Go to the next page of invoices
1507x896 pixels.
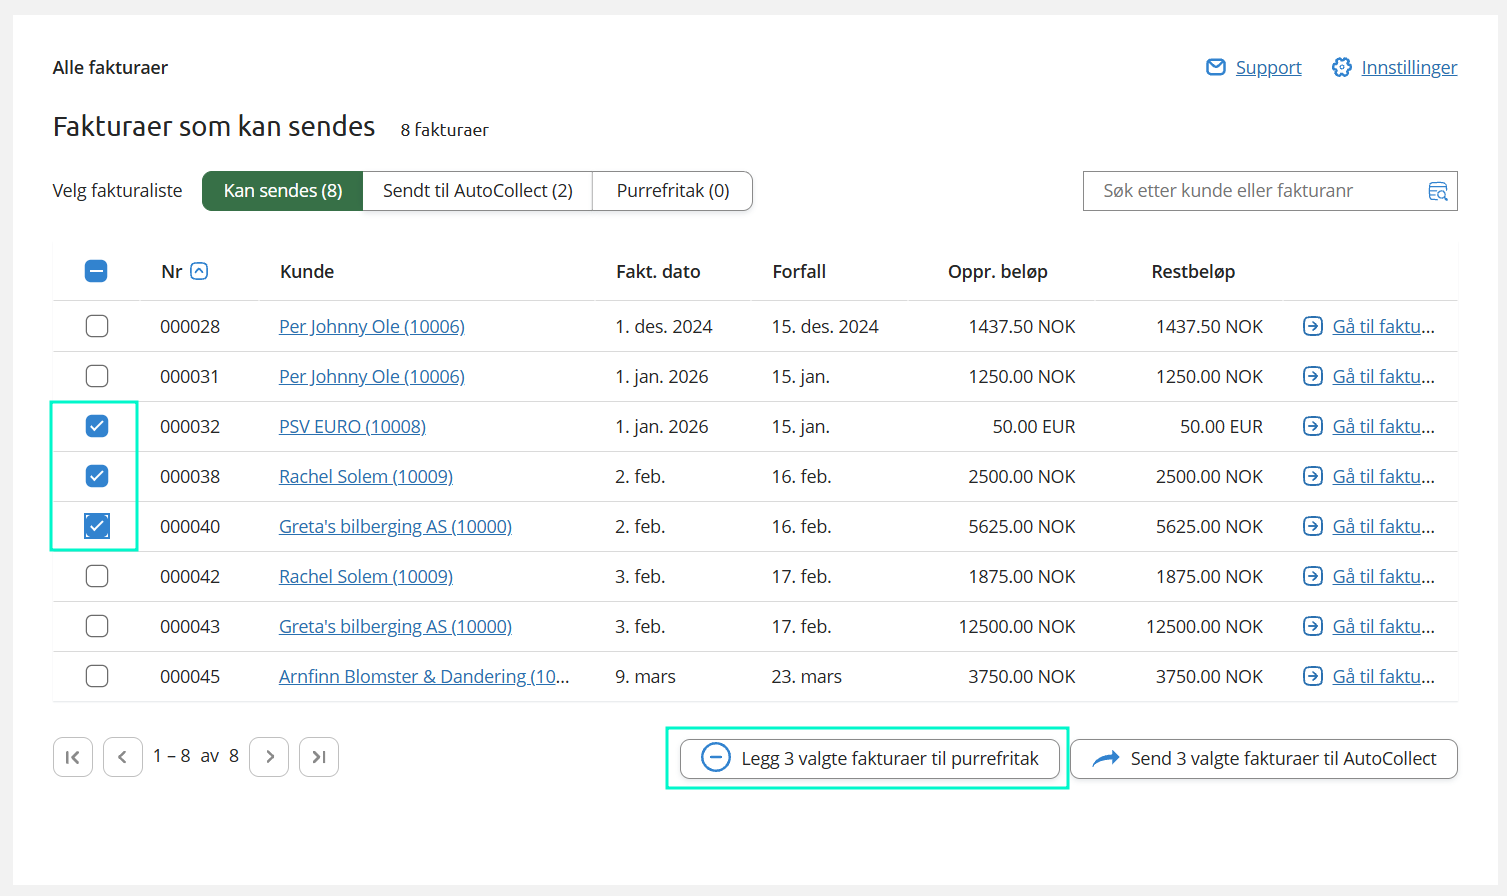(x=269, y=757)
